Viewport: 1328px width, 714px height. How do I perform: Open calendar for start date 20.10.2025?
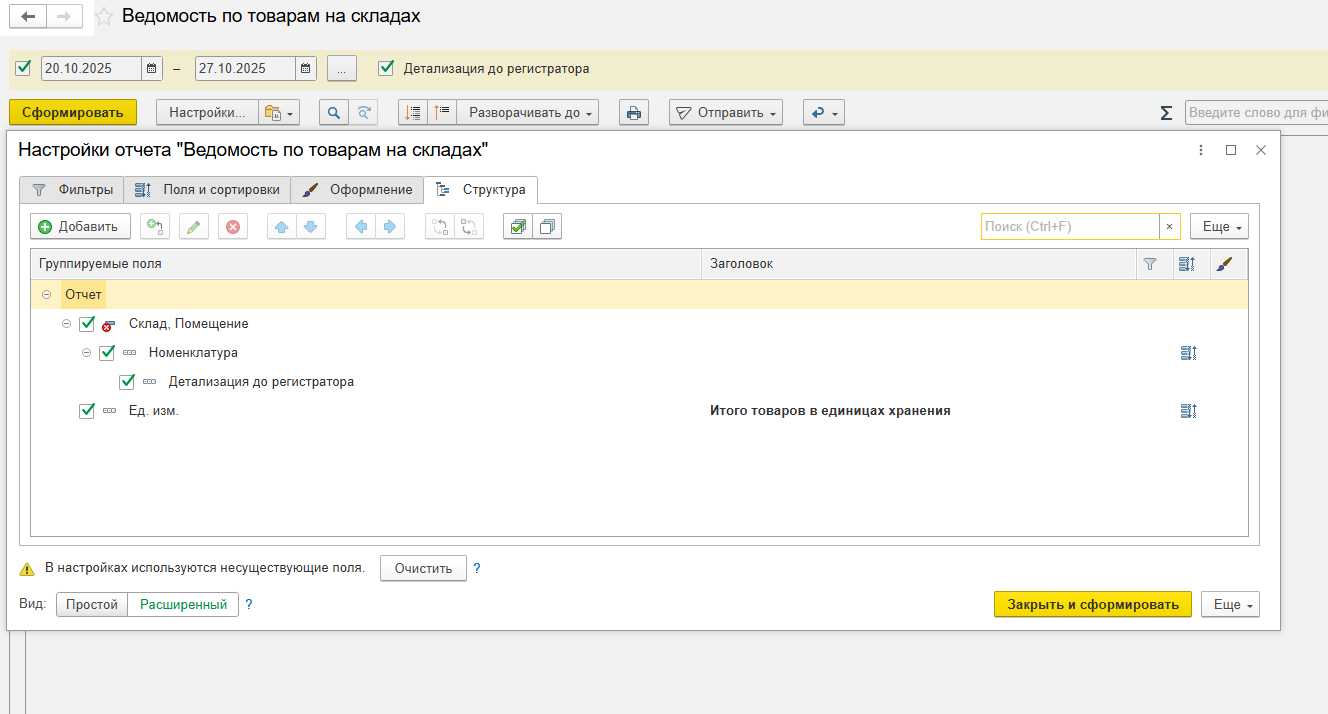[x=152, y=69]
